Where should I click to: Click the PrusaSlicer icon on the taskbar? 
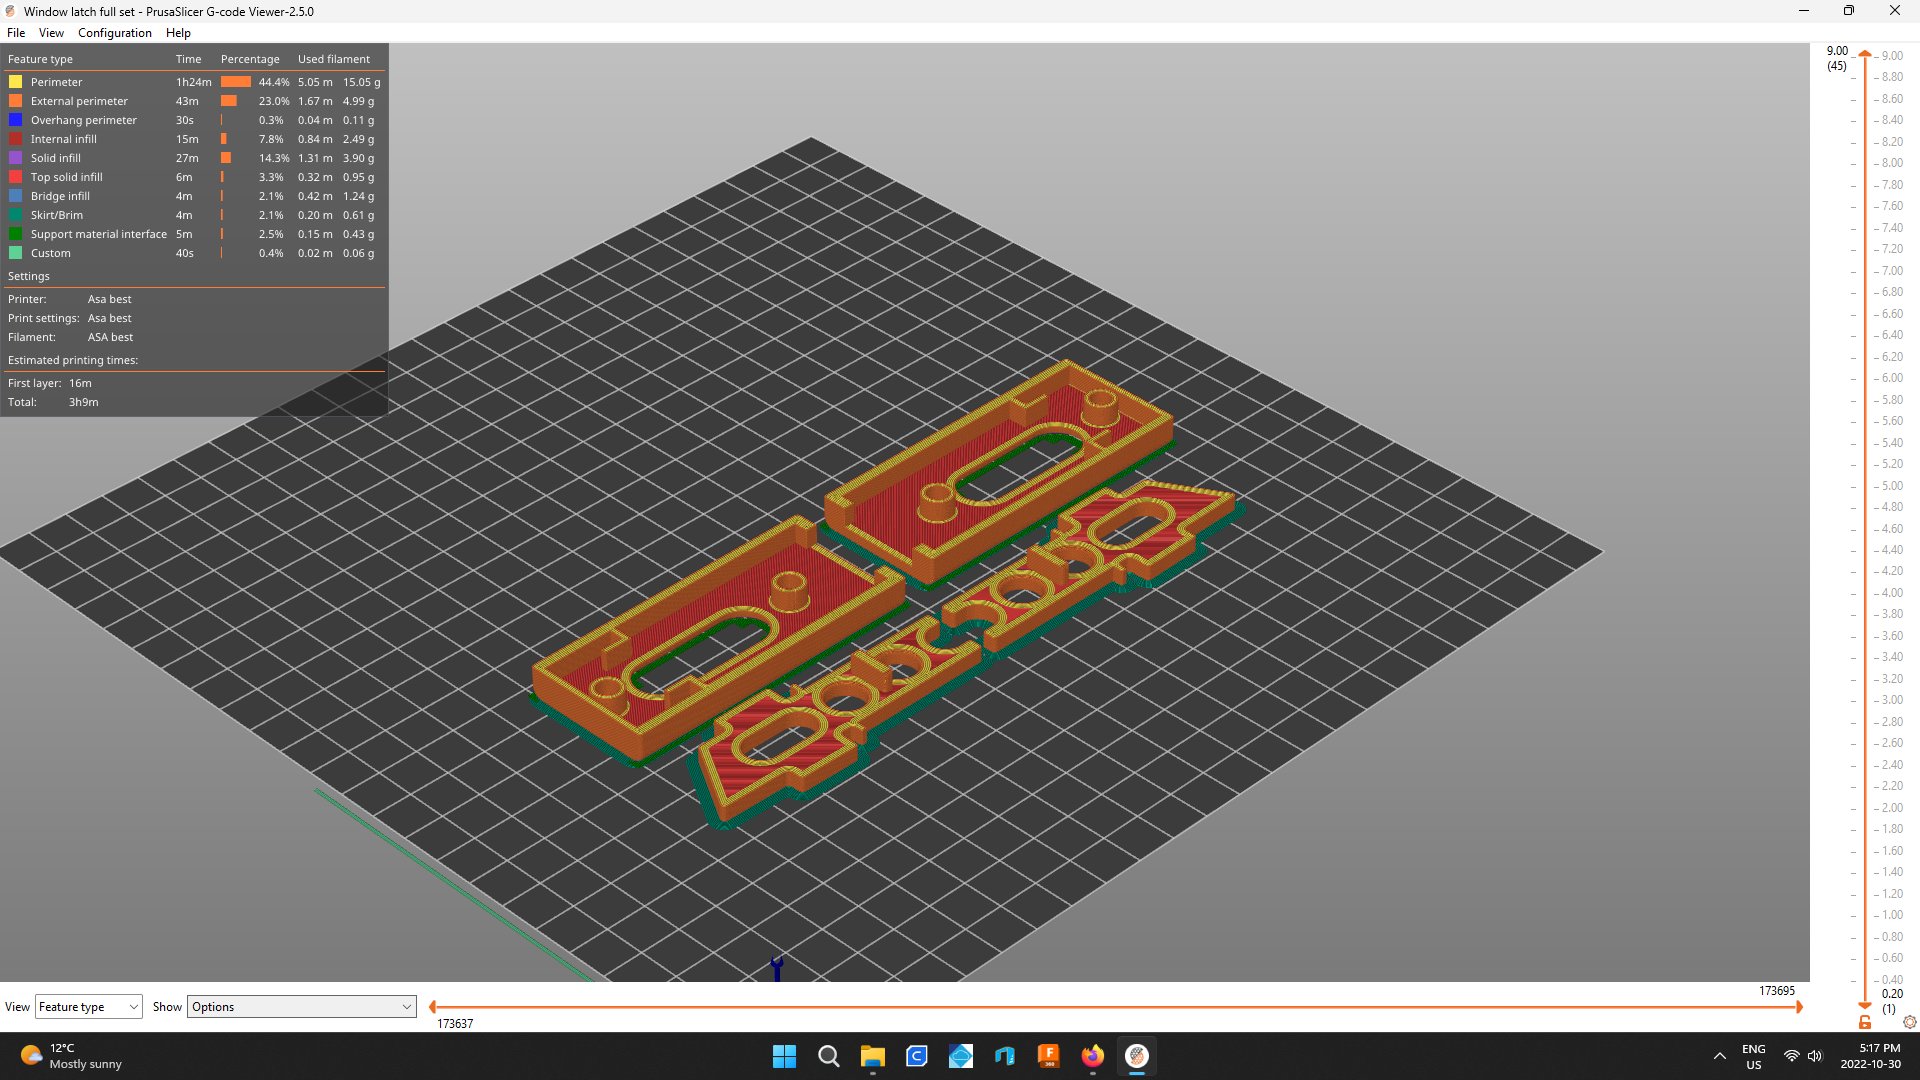1137,1056
